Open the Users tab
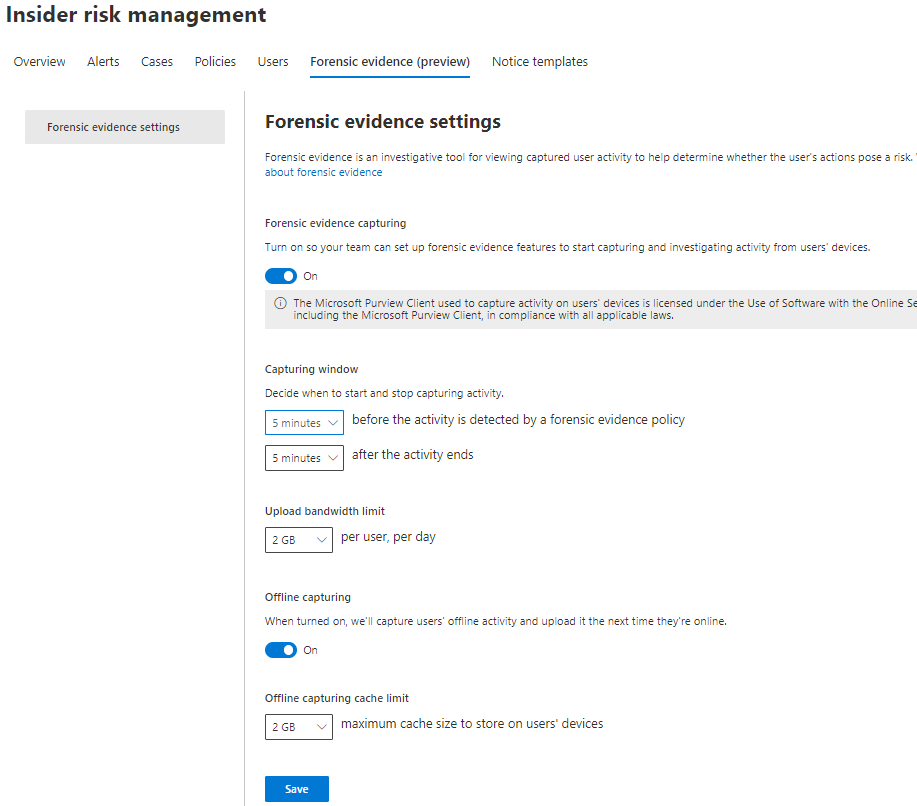The height and width of the screenshot is (806, 917). (x=272, y=61)
